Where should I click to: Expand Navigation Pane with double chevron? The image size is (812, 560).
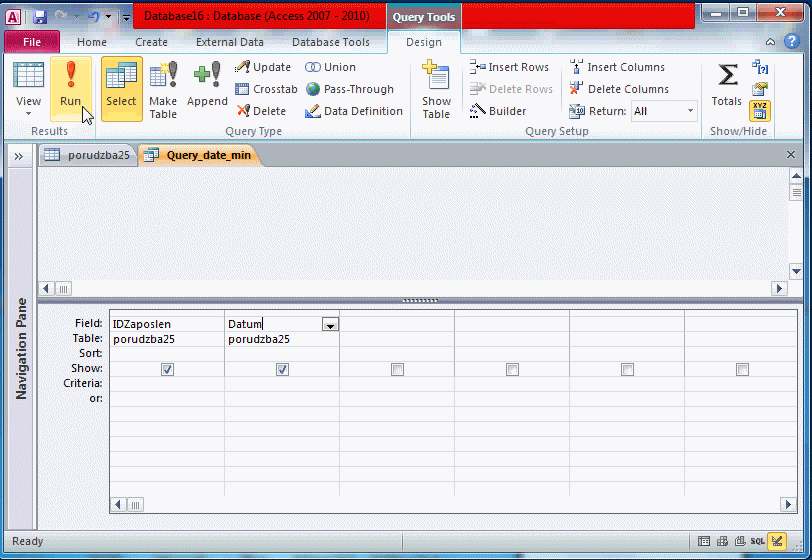pos(19,156)
